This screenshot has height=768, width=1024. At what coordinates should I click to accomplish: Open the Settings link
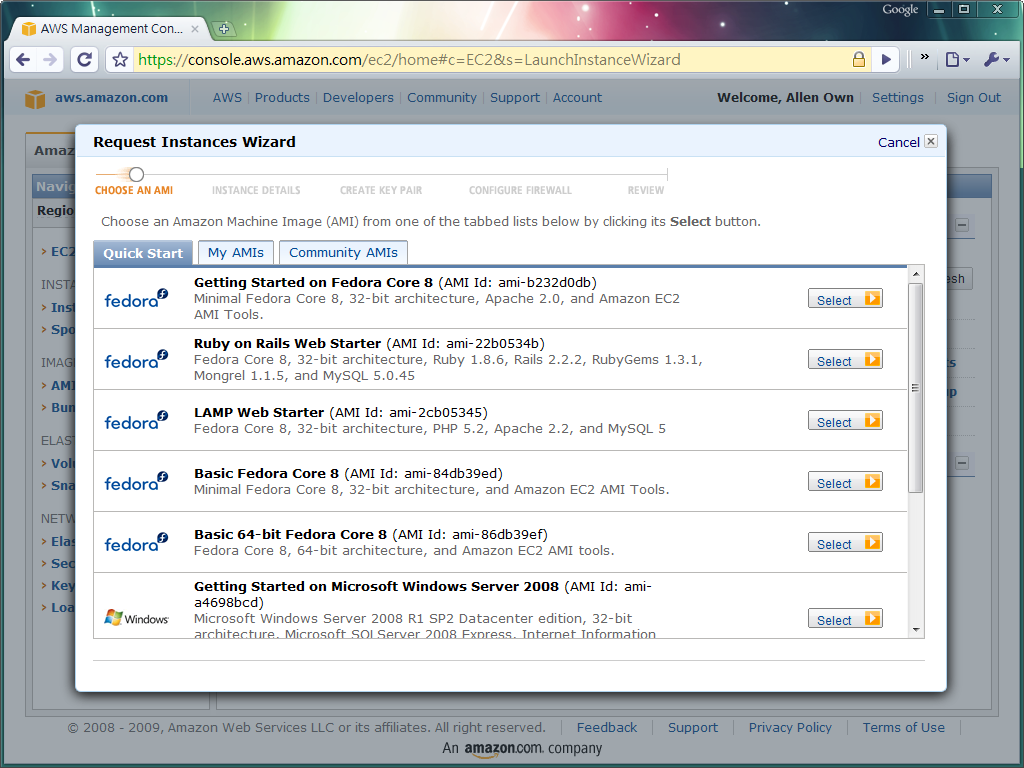point(897,98)
